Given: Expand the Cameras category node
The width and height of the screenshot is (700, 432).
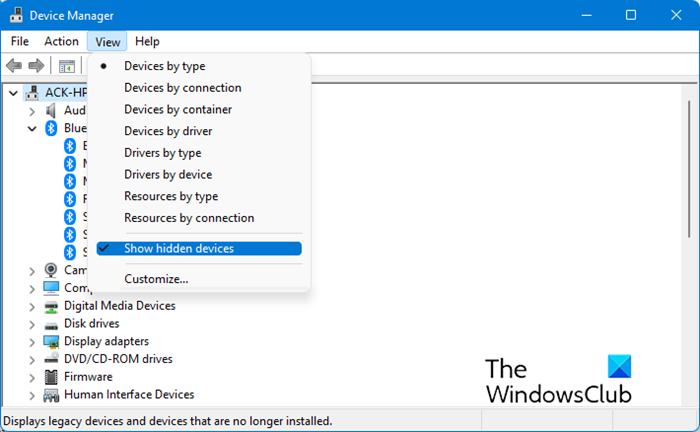Looking at the screenshot, I should (x=32, y=271).
